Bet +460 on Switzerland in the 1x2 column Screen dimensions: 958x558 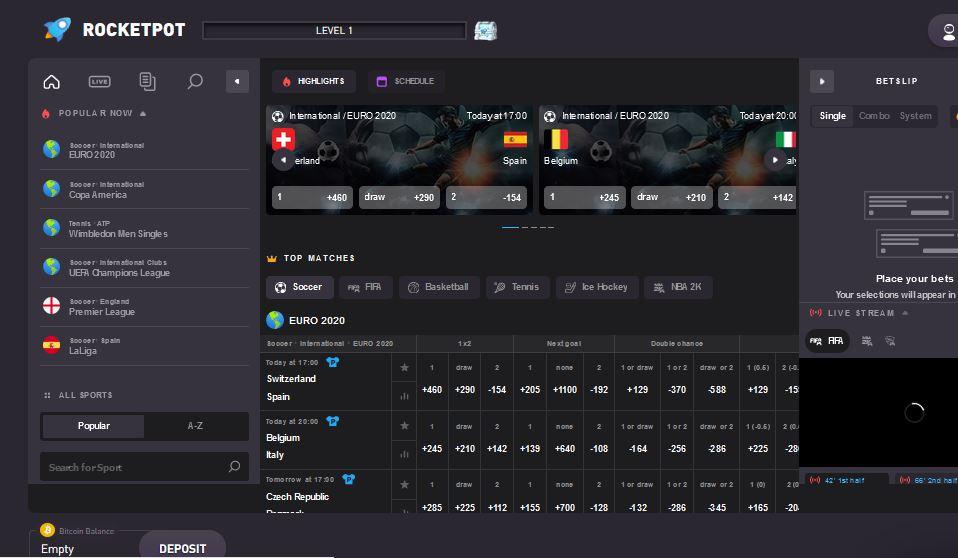(432, 382)
